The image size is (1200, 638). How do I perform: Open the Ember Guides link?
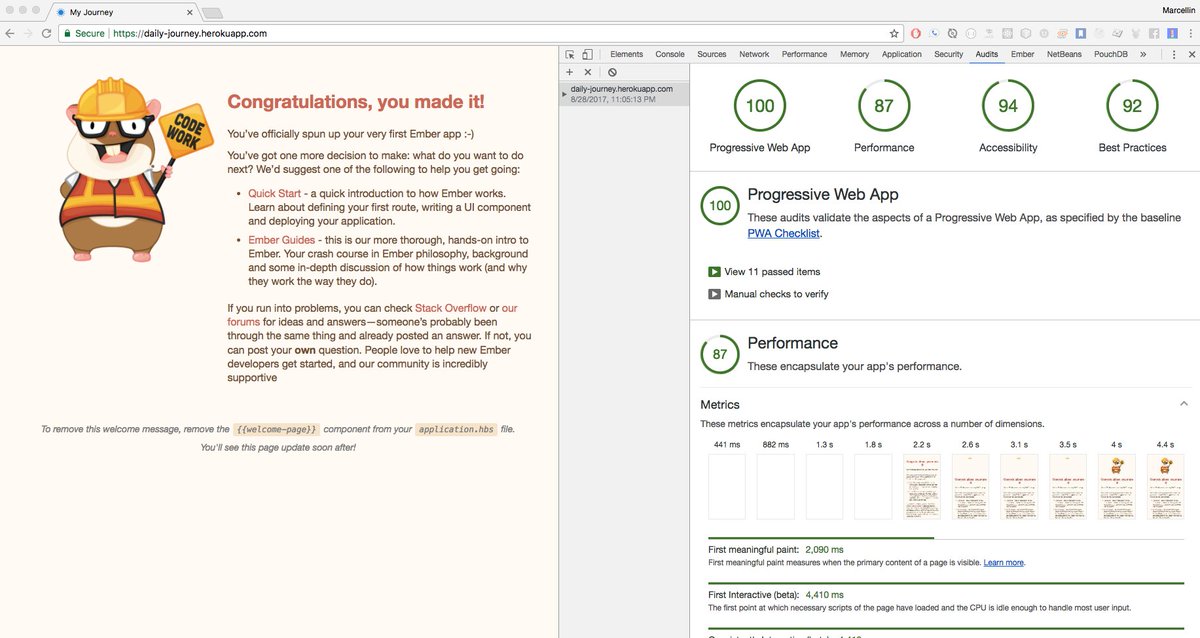pyautogui.click(x=283, y=240)
